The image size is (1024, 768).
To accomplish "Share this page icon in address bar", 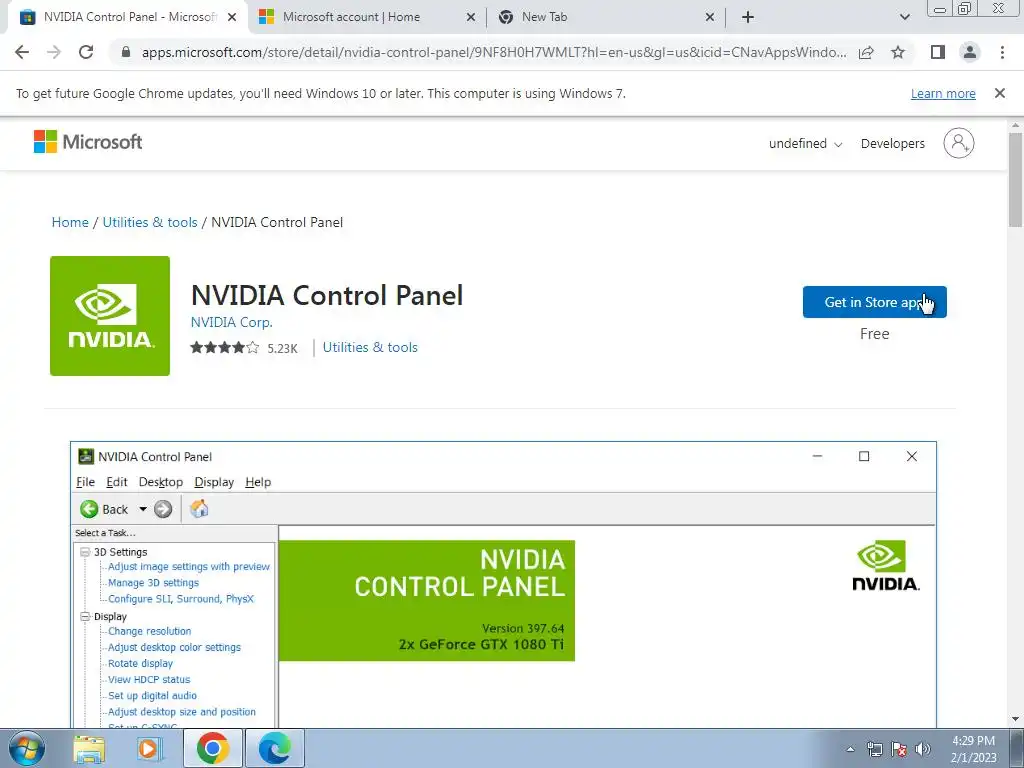I will 866,52.
